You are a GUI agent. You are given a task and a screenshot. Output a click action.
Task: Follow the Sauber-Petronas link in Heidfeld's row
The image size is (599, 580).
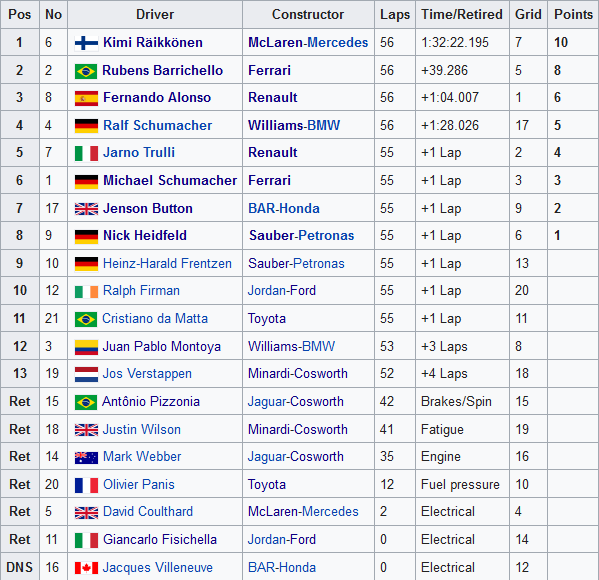[x=301, y=236]
